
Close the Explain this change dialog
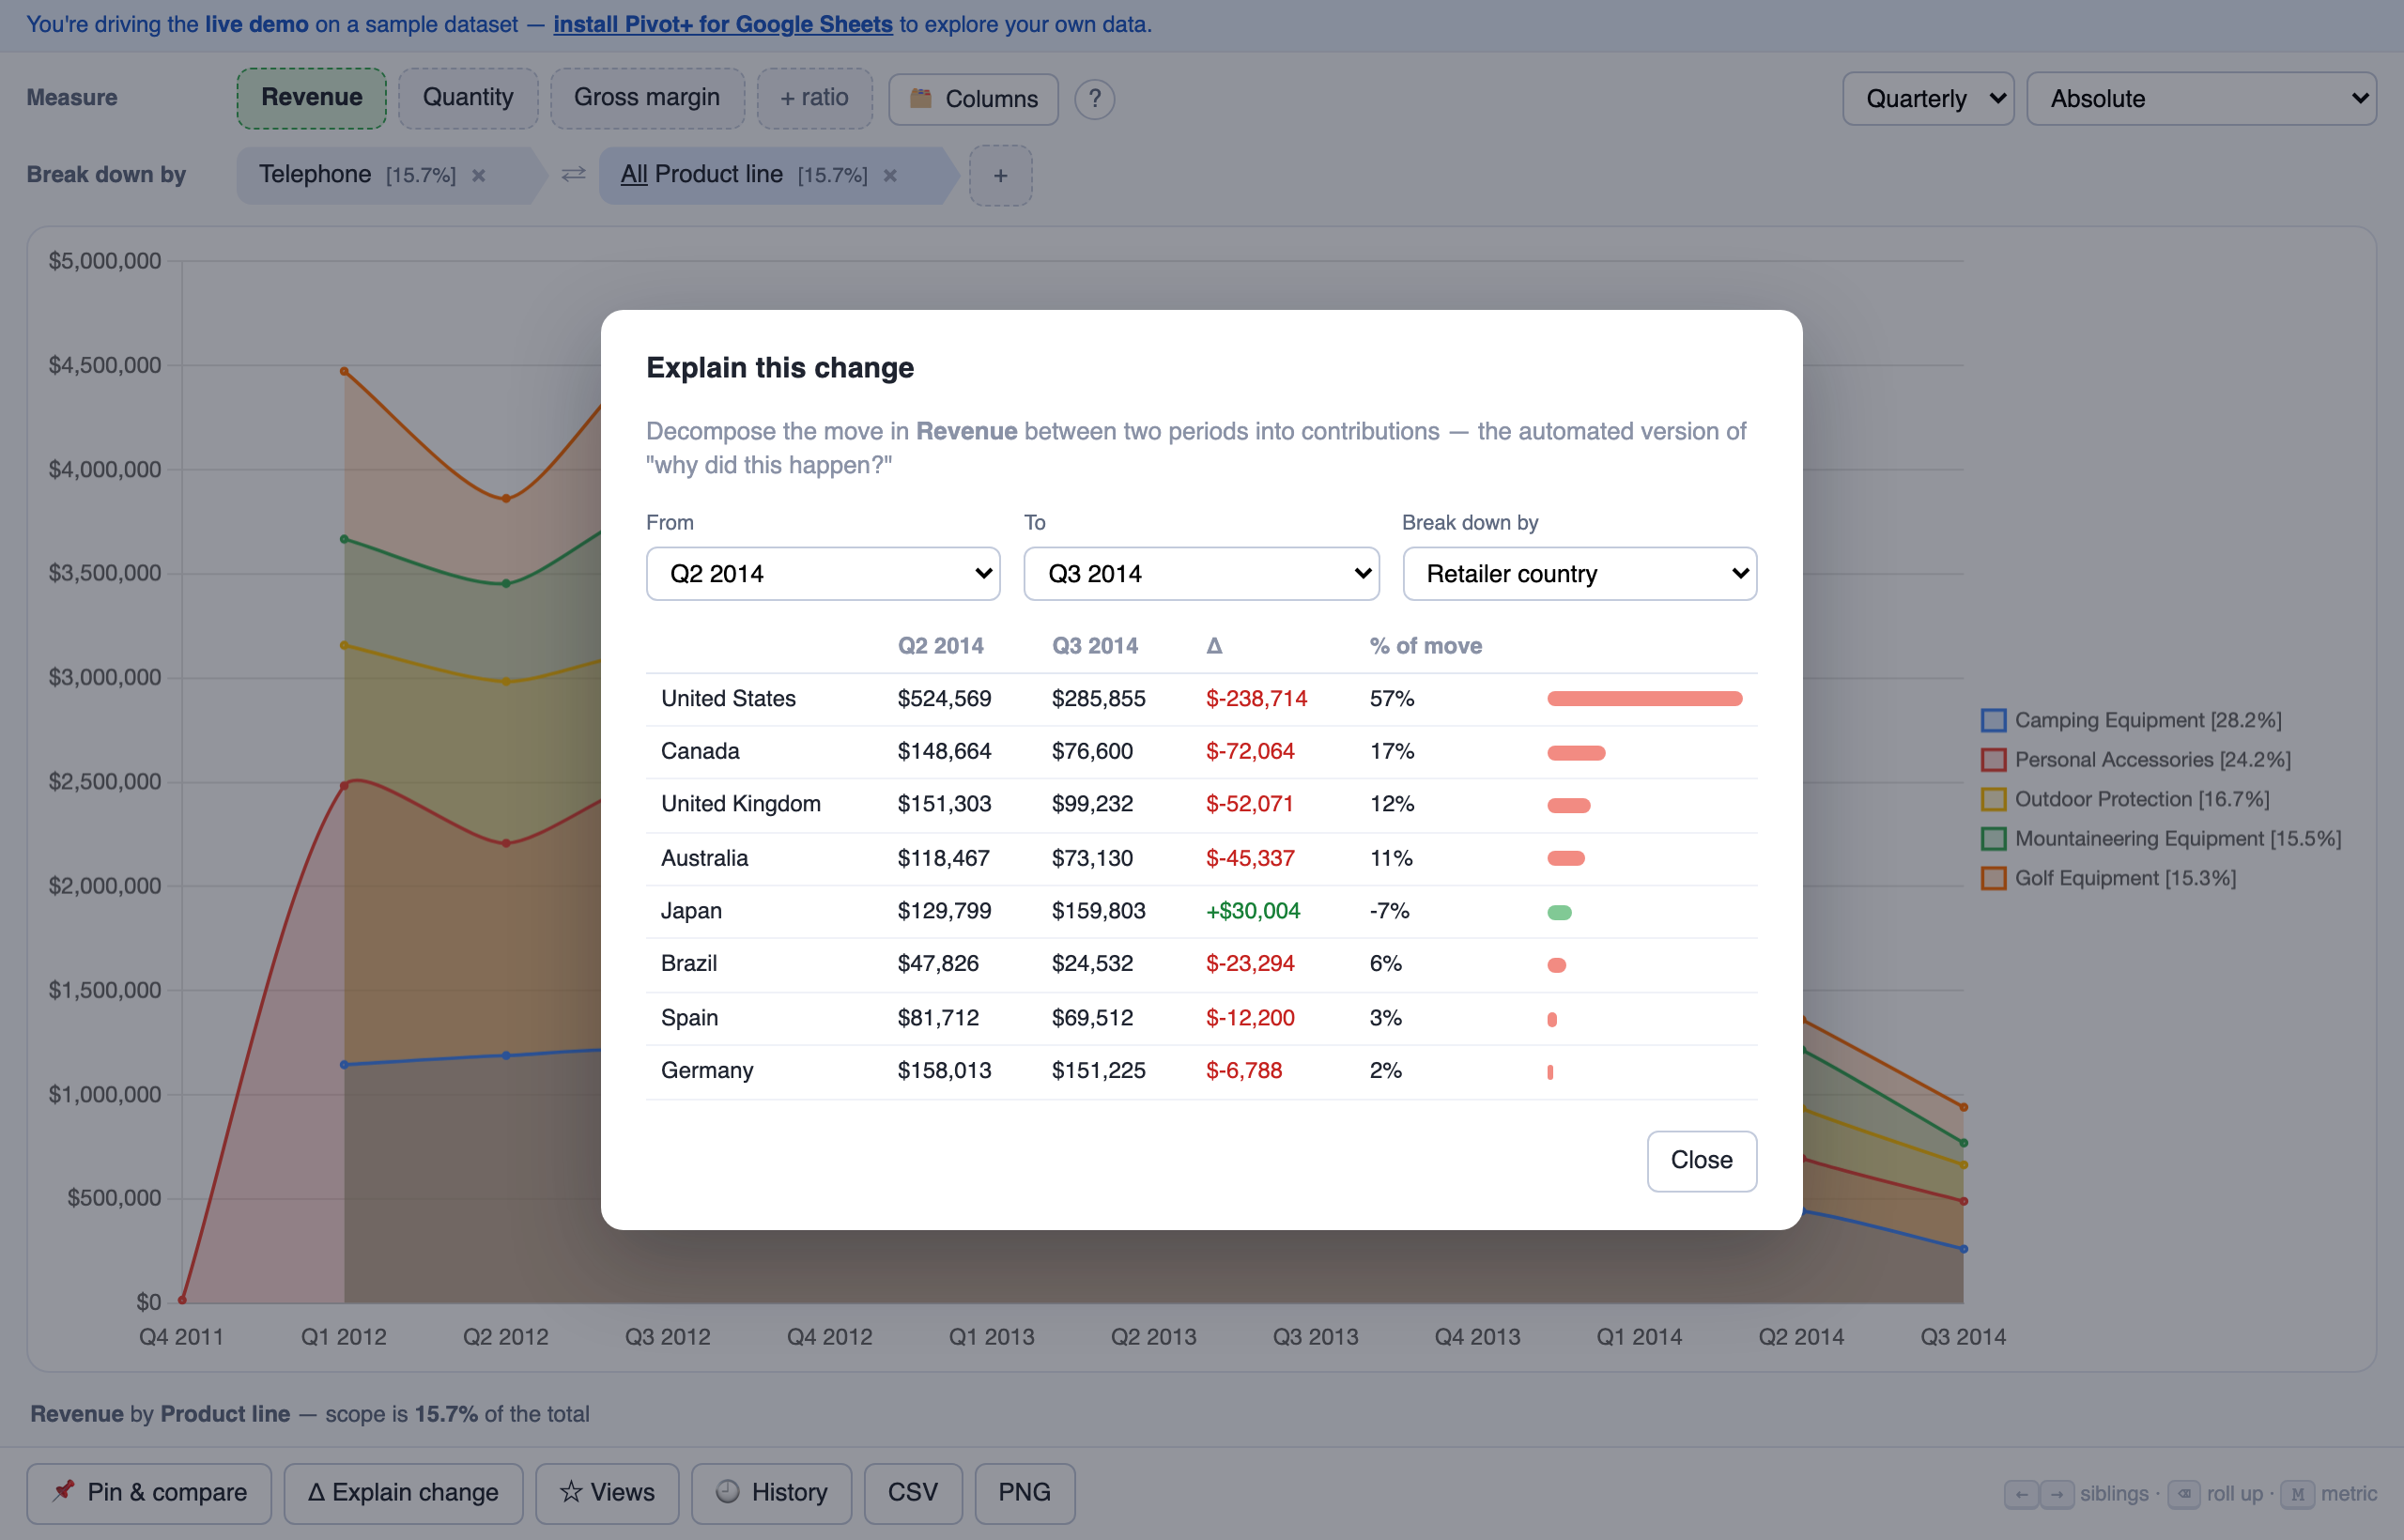pyautogui.click(x=1701, y=1160)
